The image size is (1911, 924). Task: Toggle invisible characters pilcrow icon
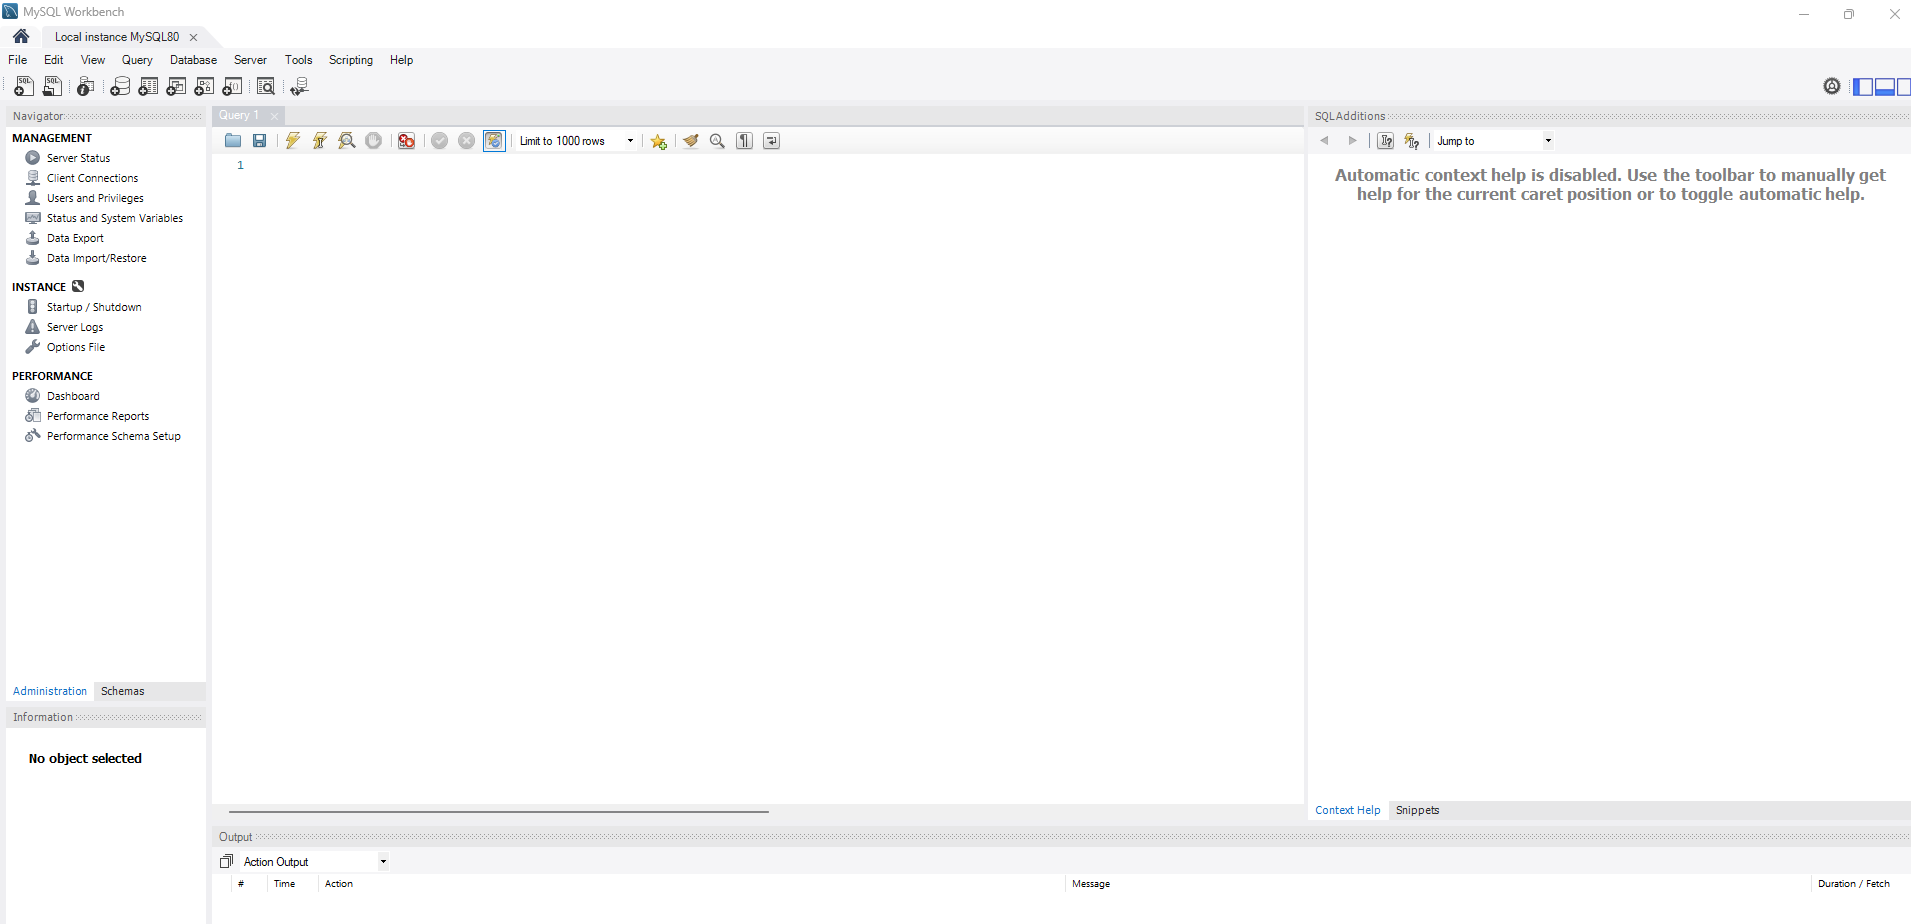click(745, 141)
